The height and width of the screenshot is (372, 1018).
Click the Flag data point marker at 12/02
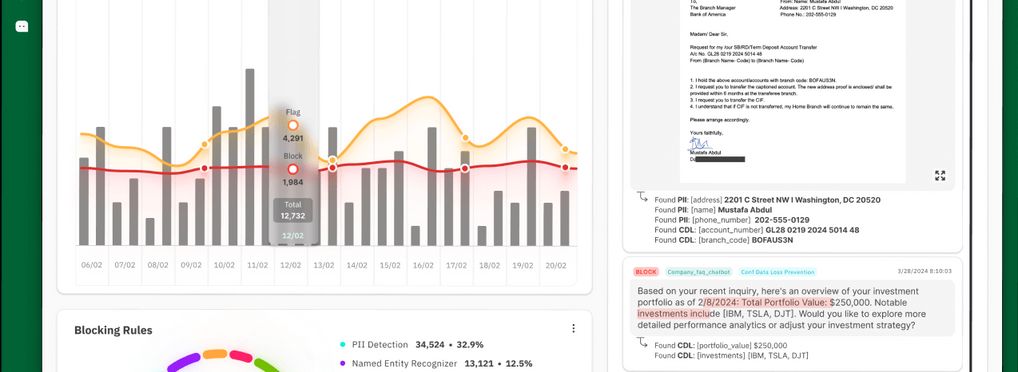(293, 125)
